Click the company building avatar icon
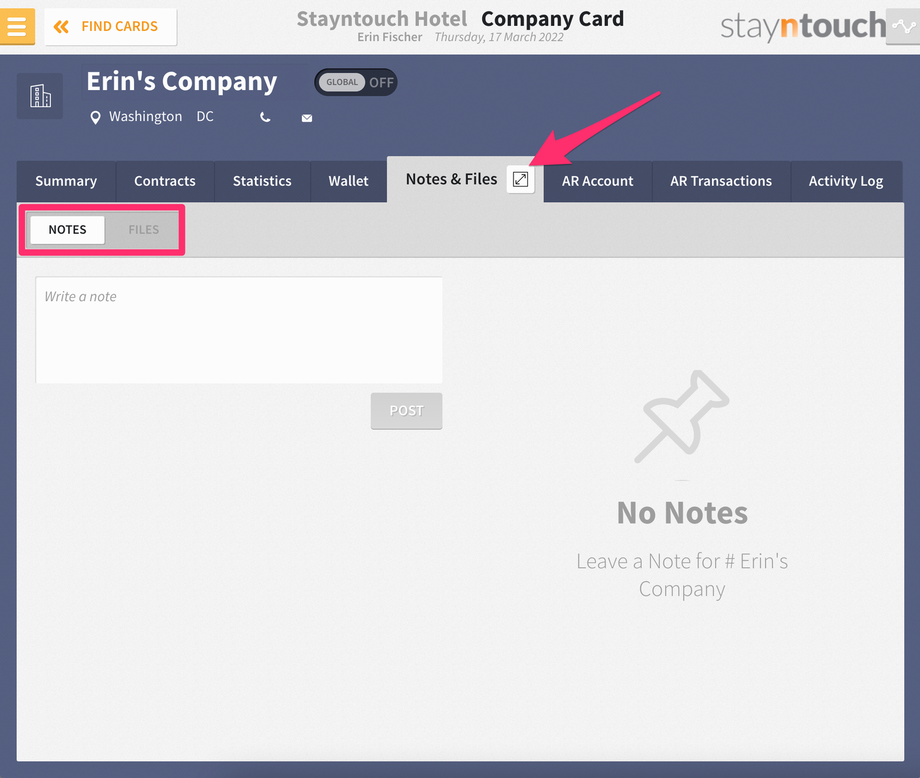 pos(40,96)
